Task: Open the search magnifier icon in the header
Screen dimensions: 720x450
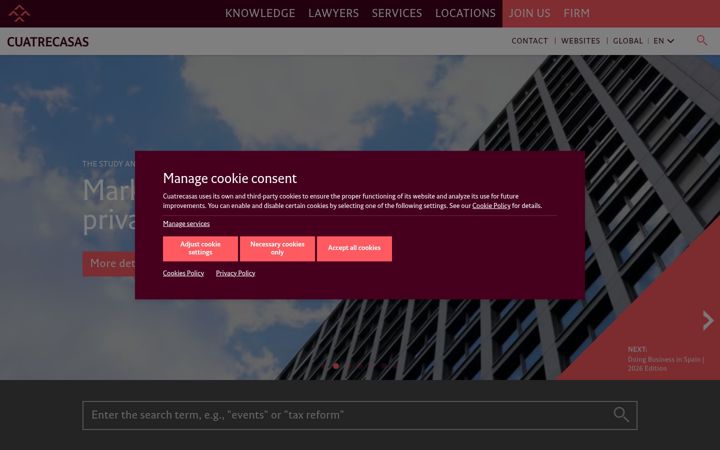Action: (702, 40)
